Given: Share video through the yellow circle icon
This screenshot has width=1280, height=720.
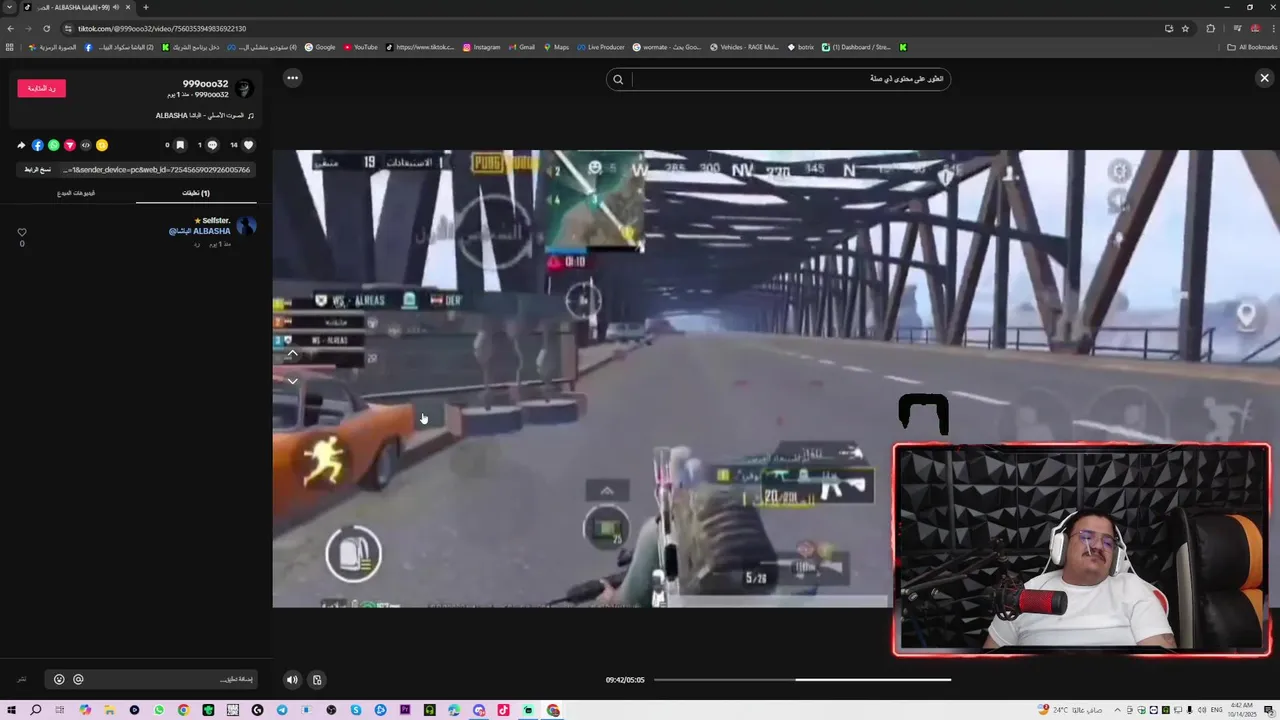Looking at the screenshot, I should 101,145.
